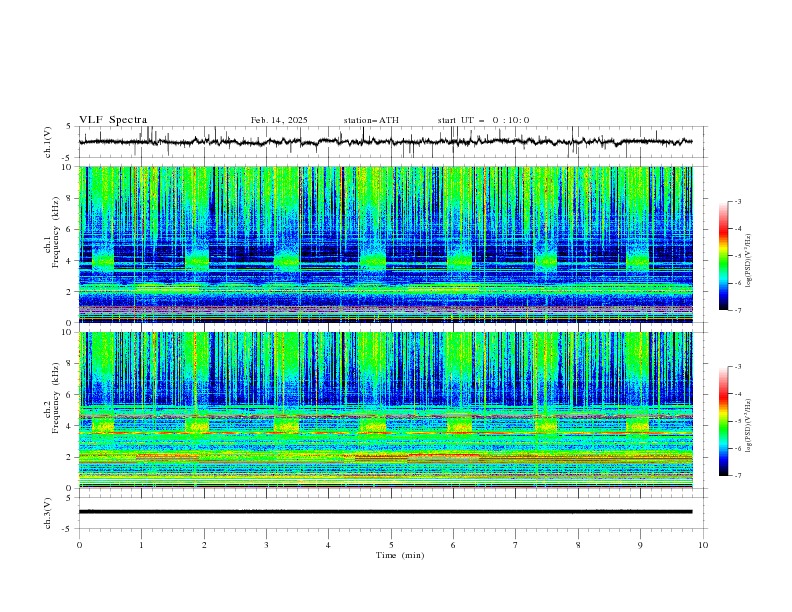Click the time axis tick label '10'
Viewport: 792px width, 612px height.
pyautogui.click(x=703, y=545)
